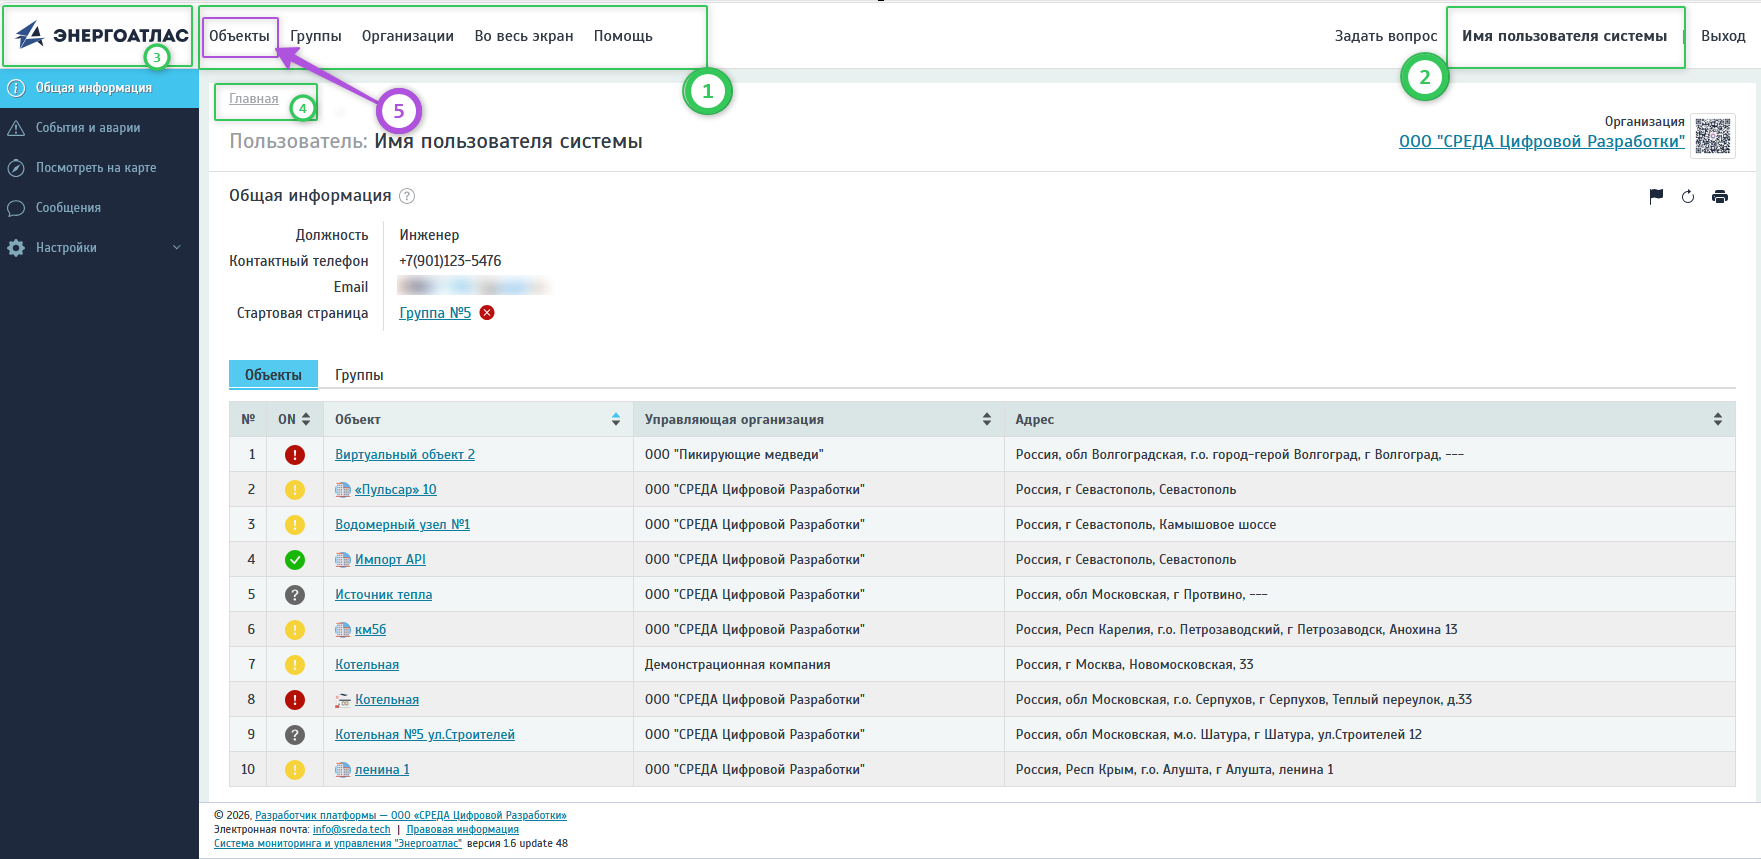Remove start page with red X icon
Screen dimensions: 1761x859
487,313
